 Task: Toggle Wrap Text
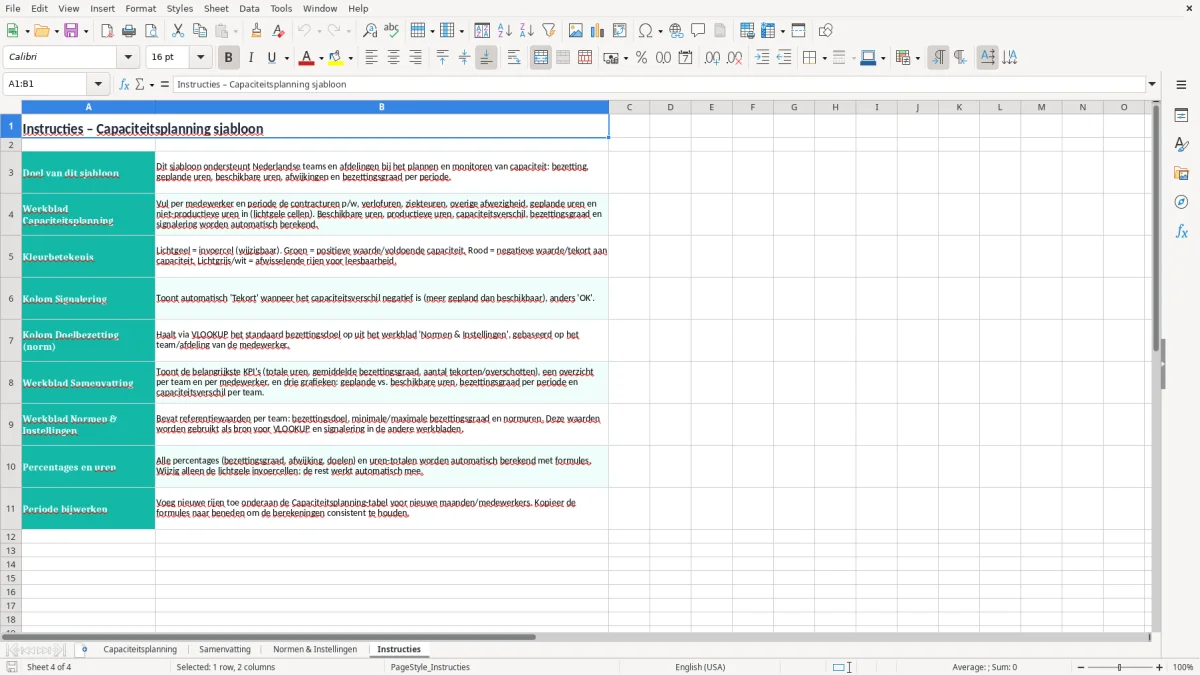tap(514, 58)
